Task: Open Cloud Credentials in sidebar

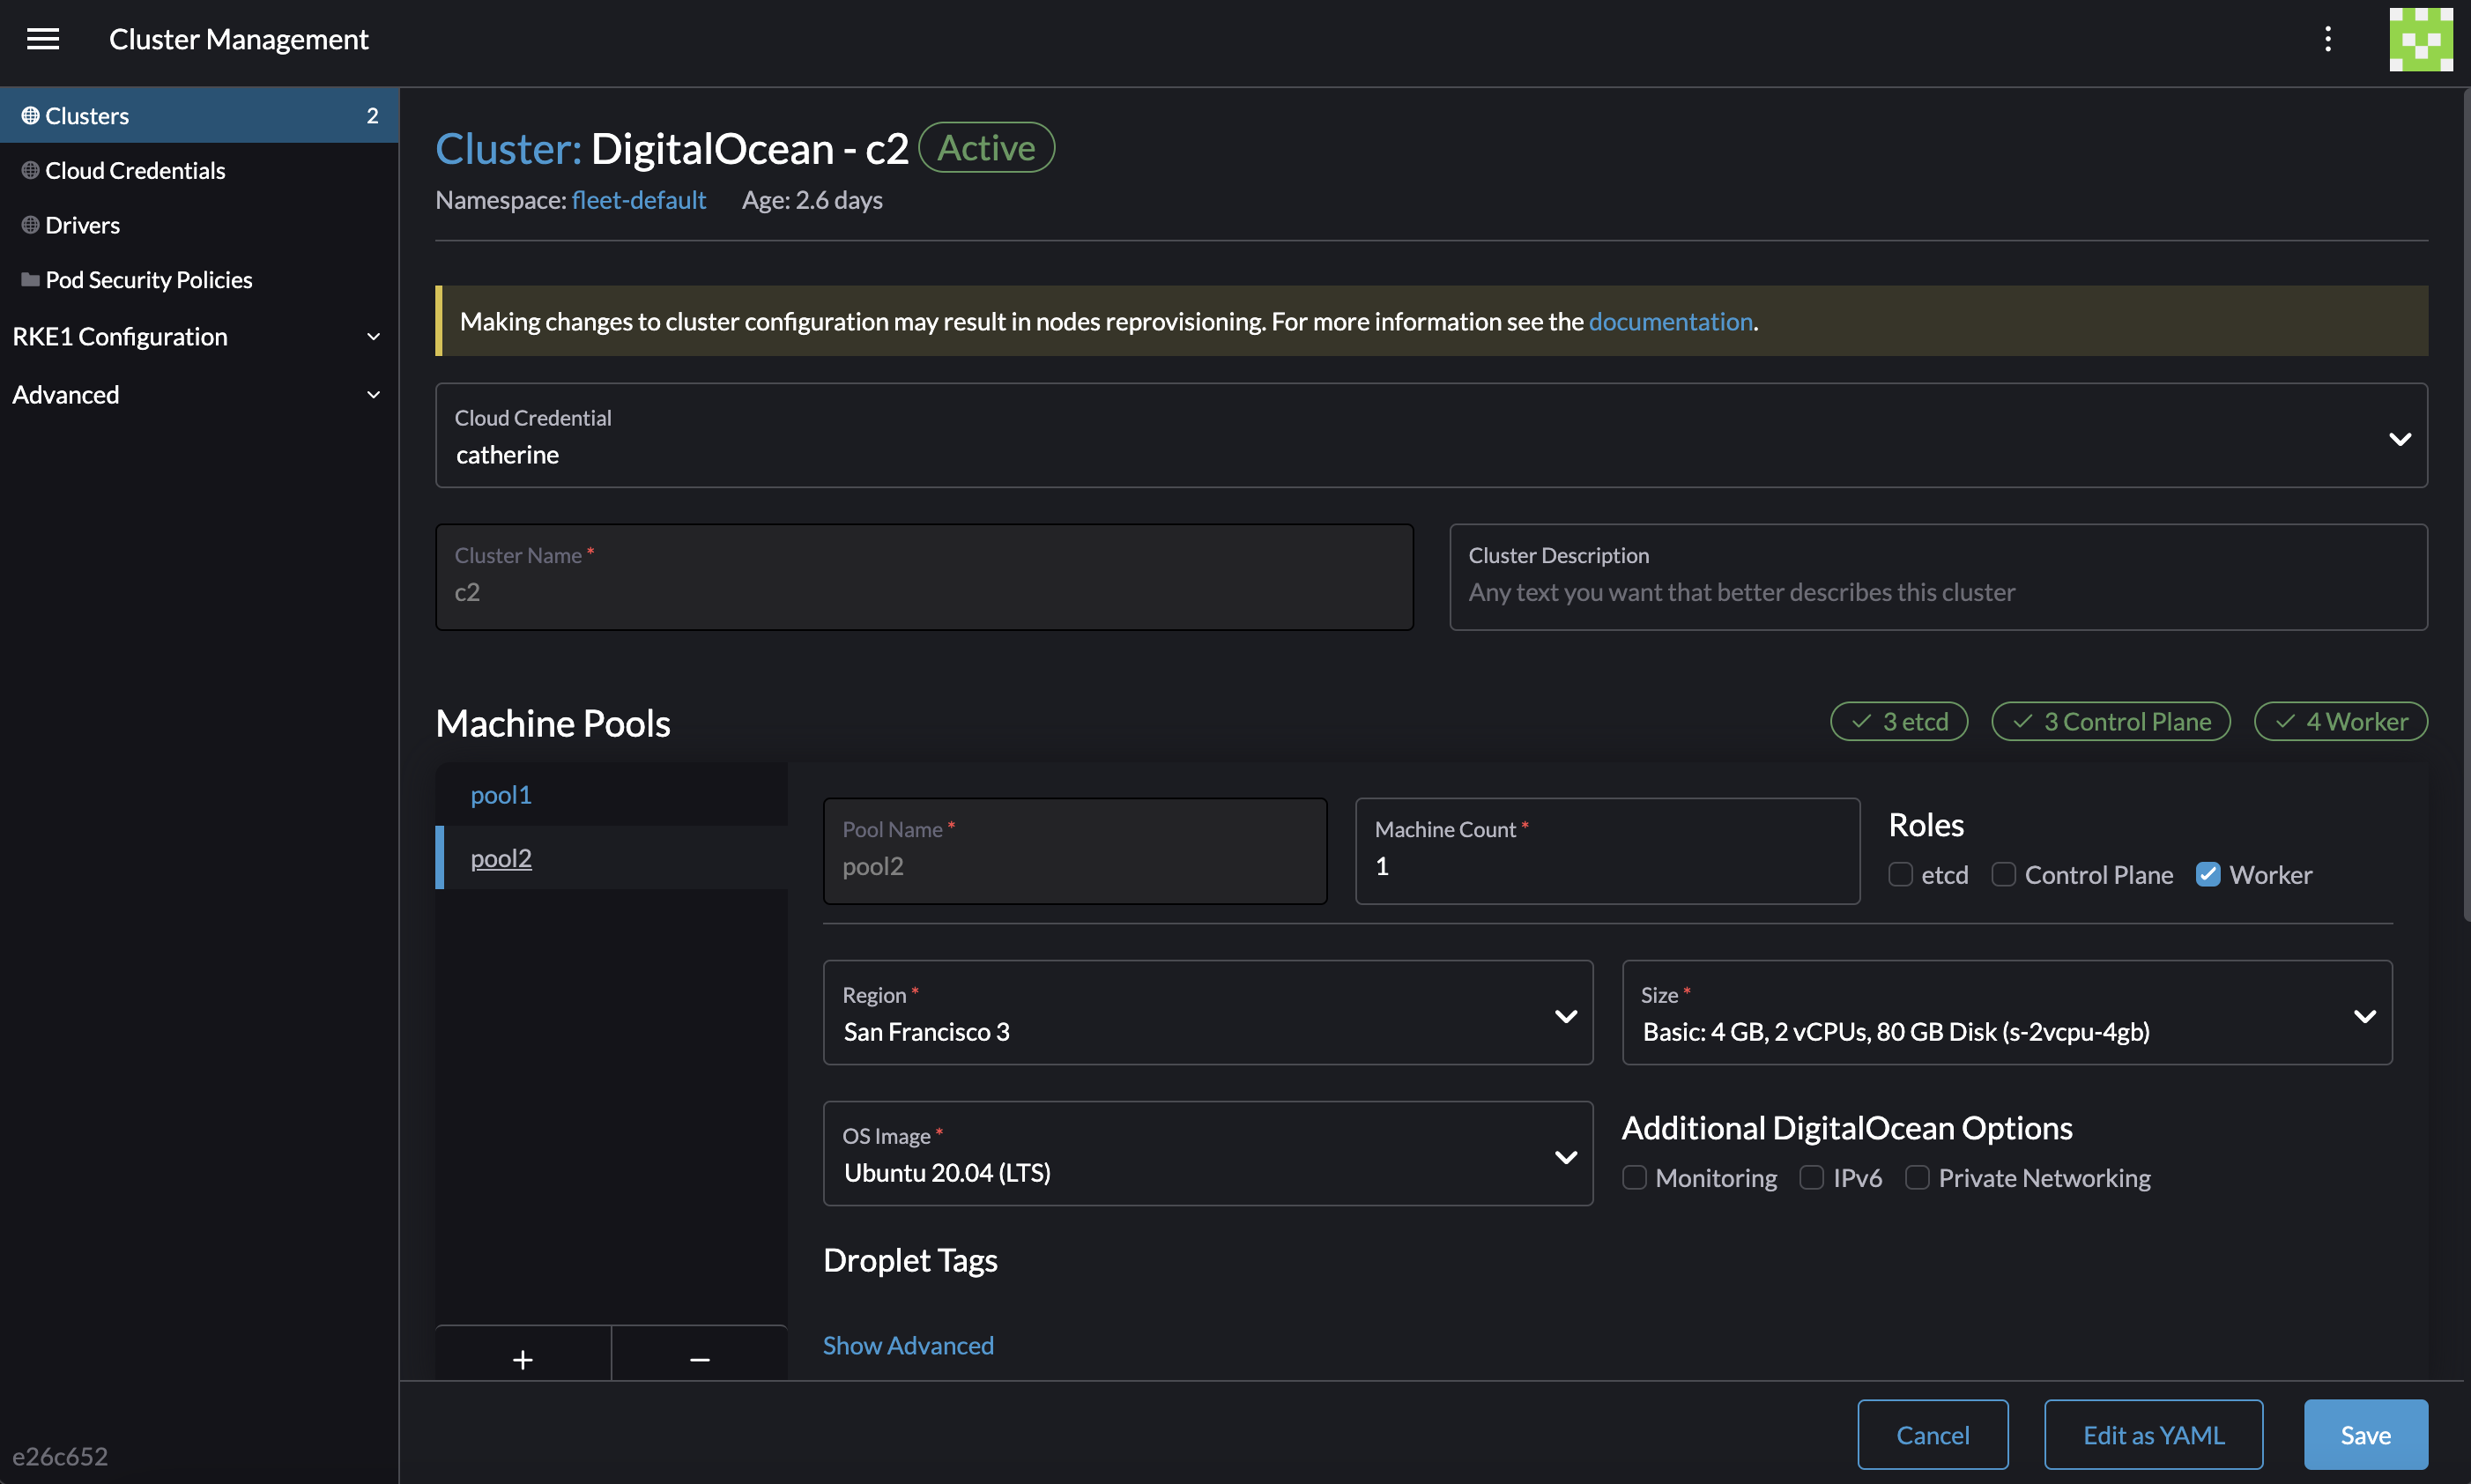Action: (x=135, y=171)
